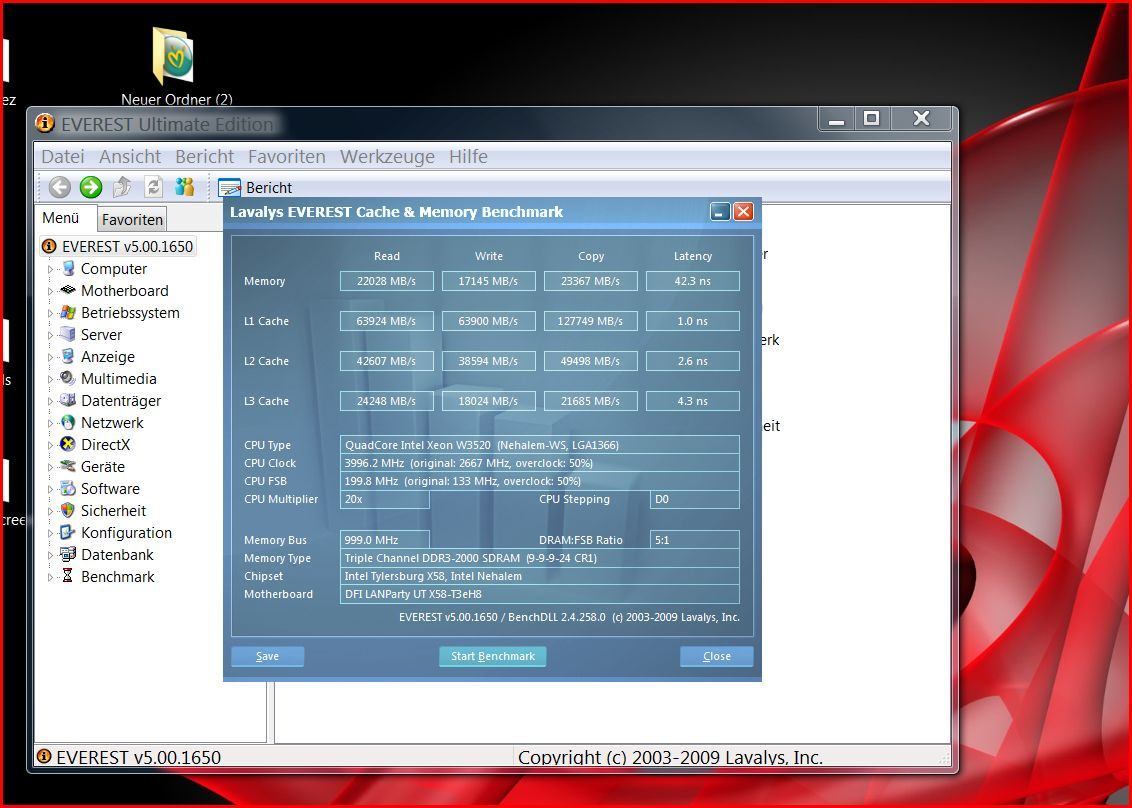Viewport: 1132px width, 808px height.
Task: Click the Memory Copy value 23367 MB/s
Action: click(x=591, y=281)
